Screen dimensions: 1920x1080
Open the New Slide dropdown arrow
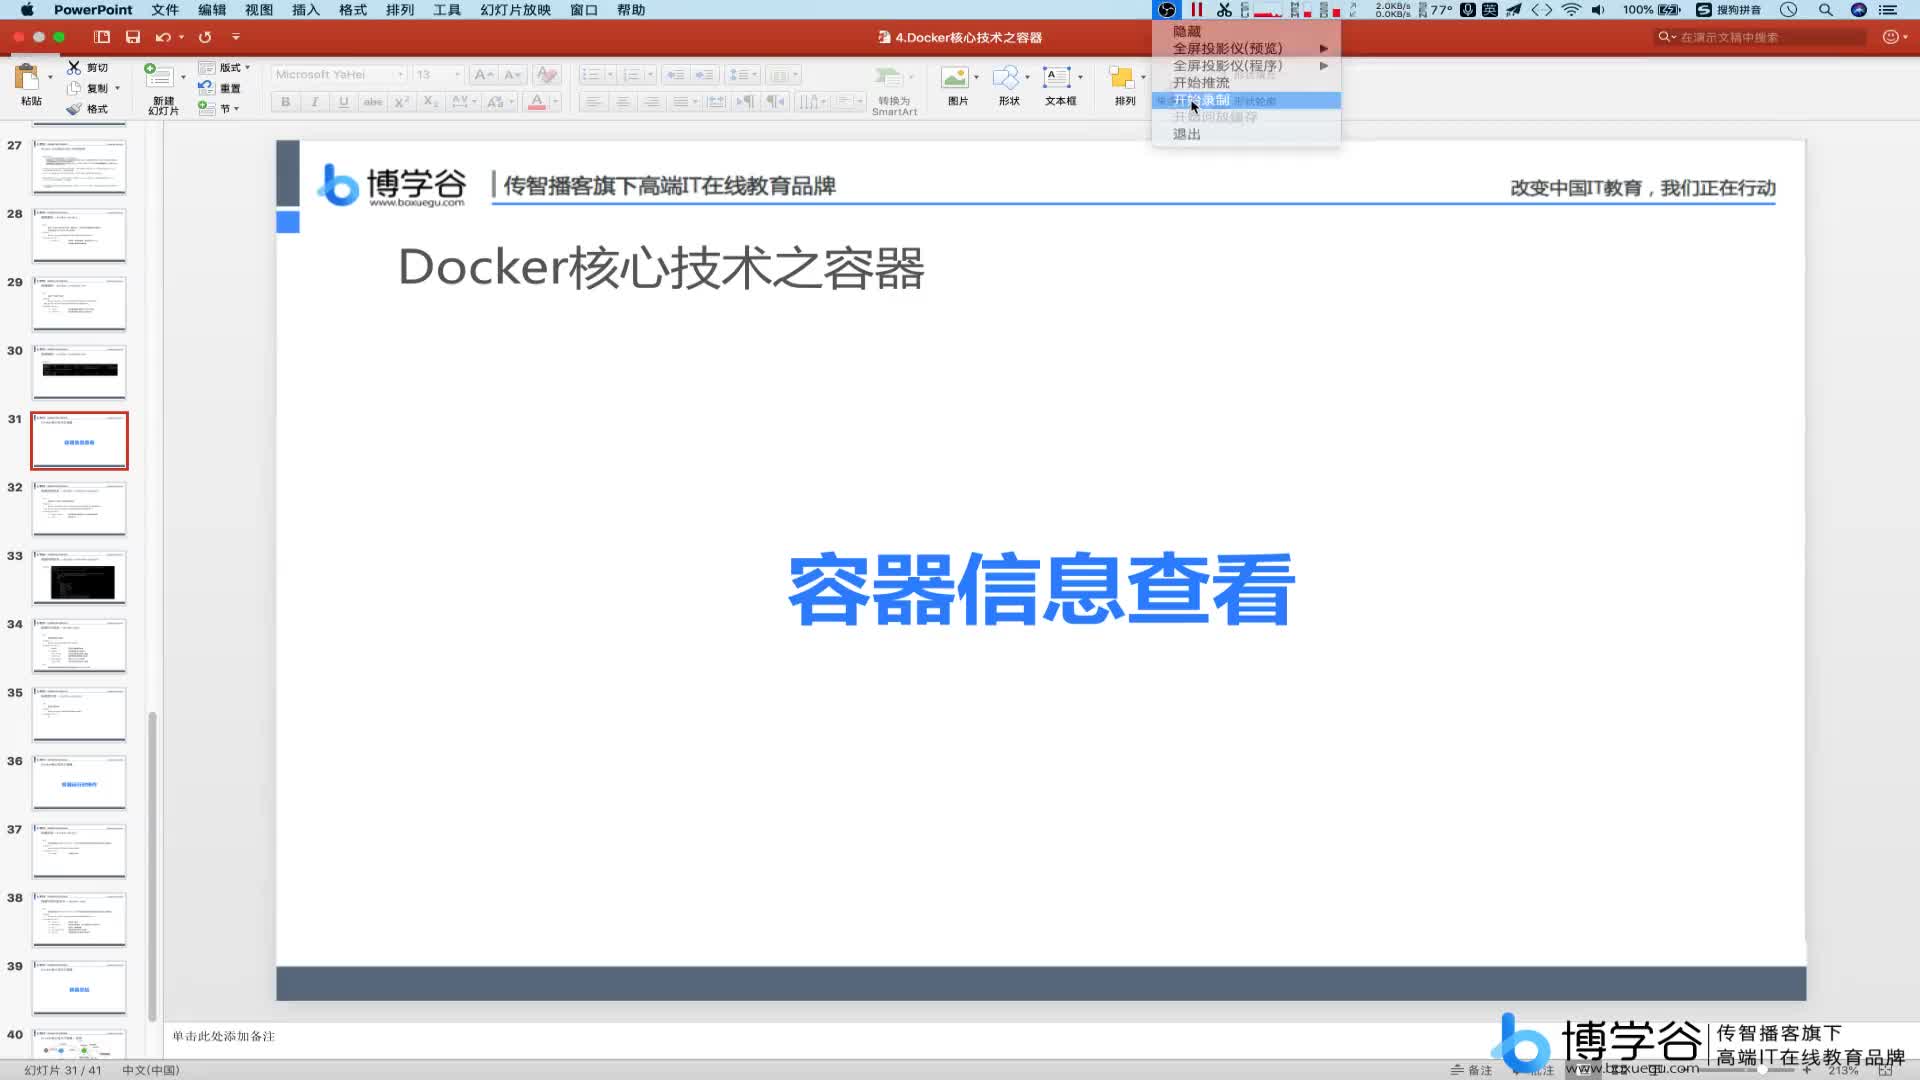183,77
